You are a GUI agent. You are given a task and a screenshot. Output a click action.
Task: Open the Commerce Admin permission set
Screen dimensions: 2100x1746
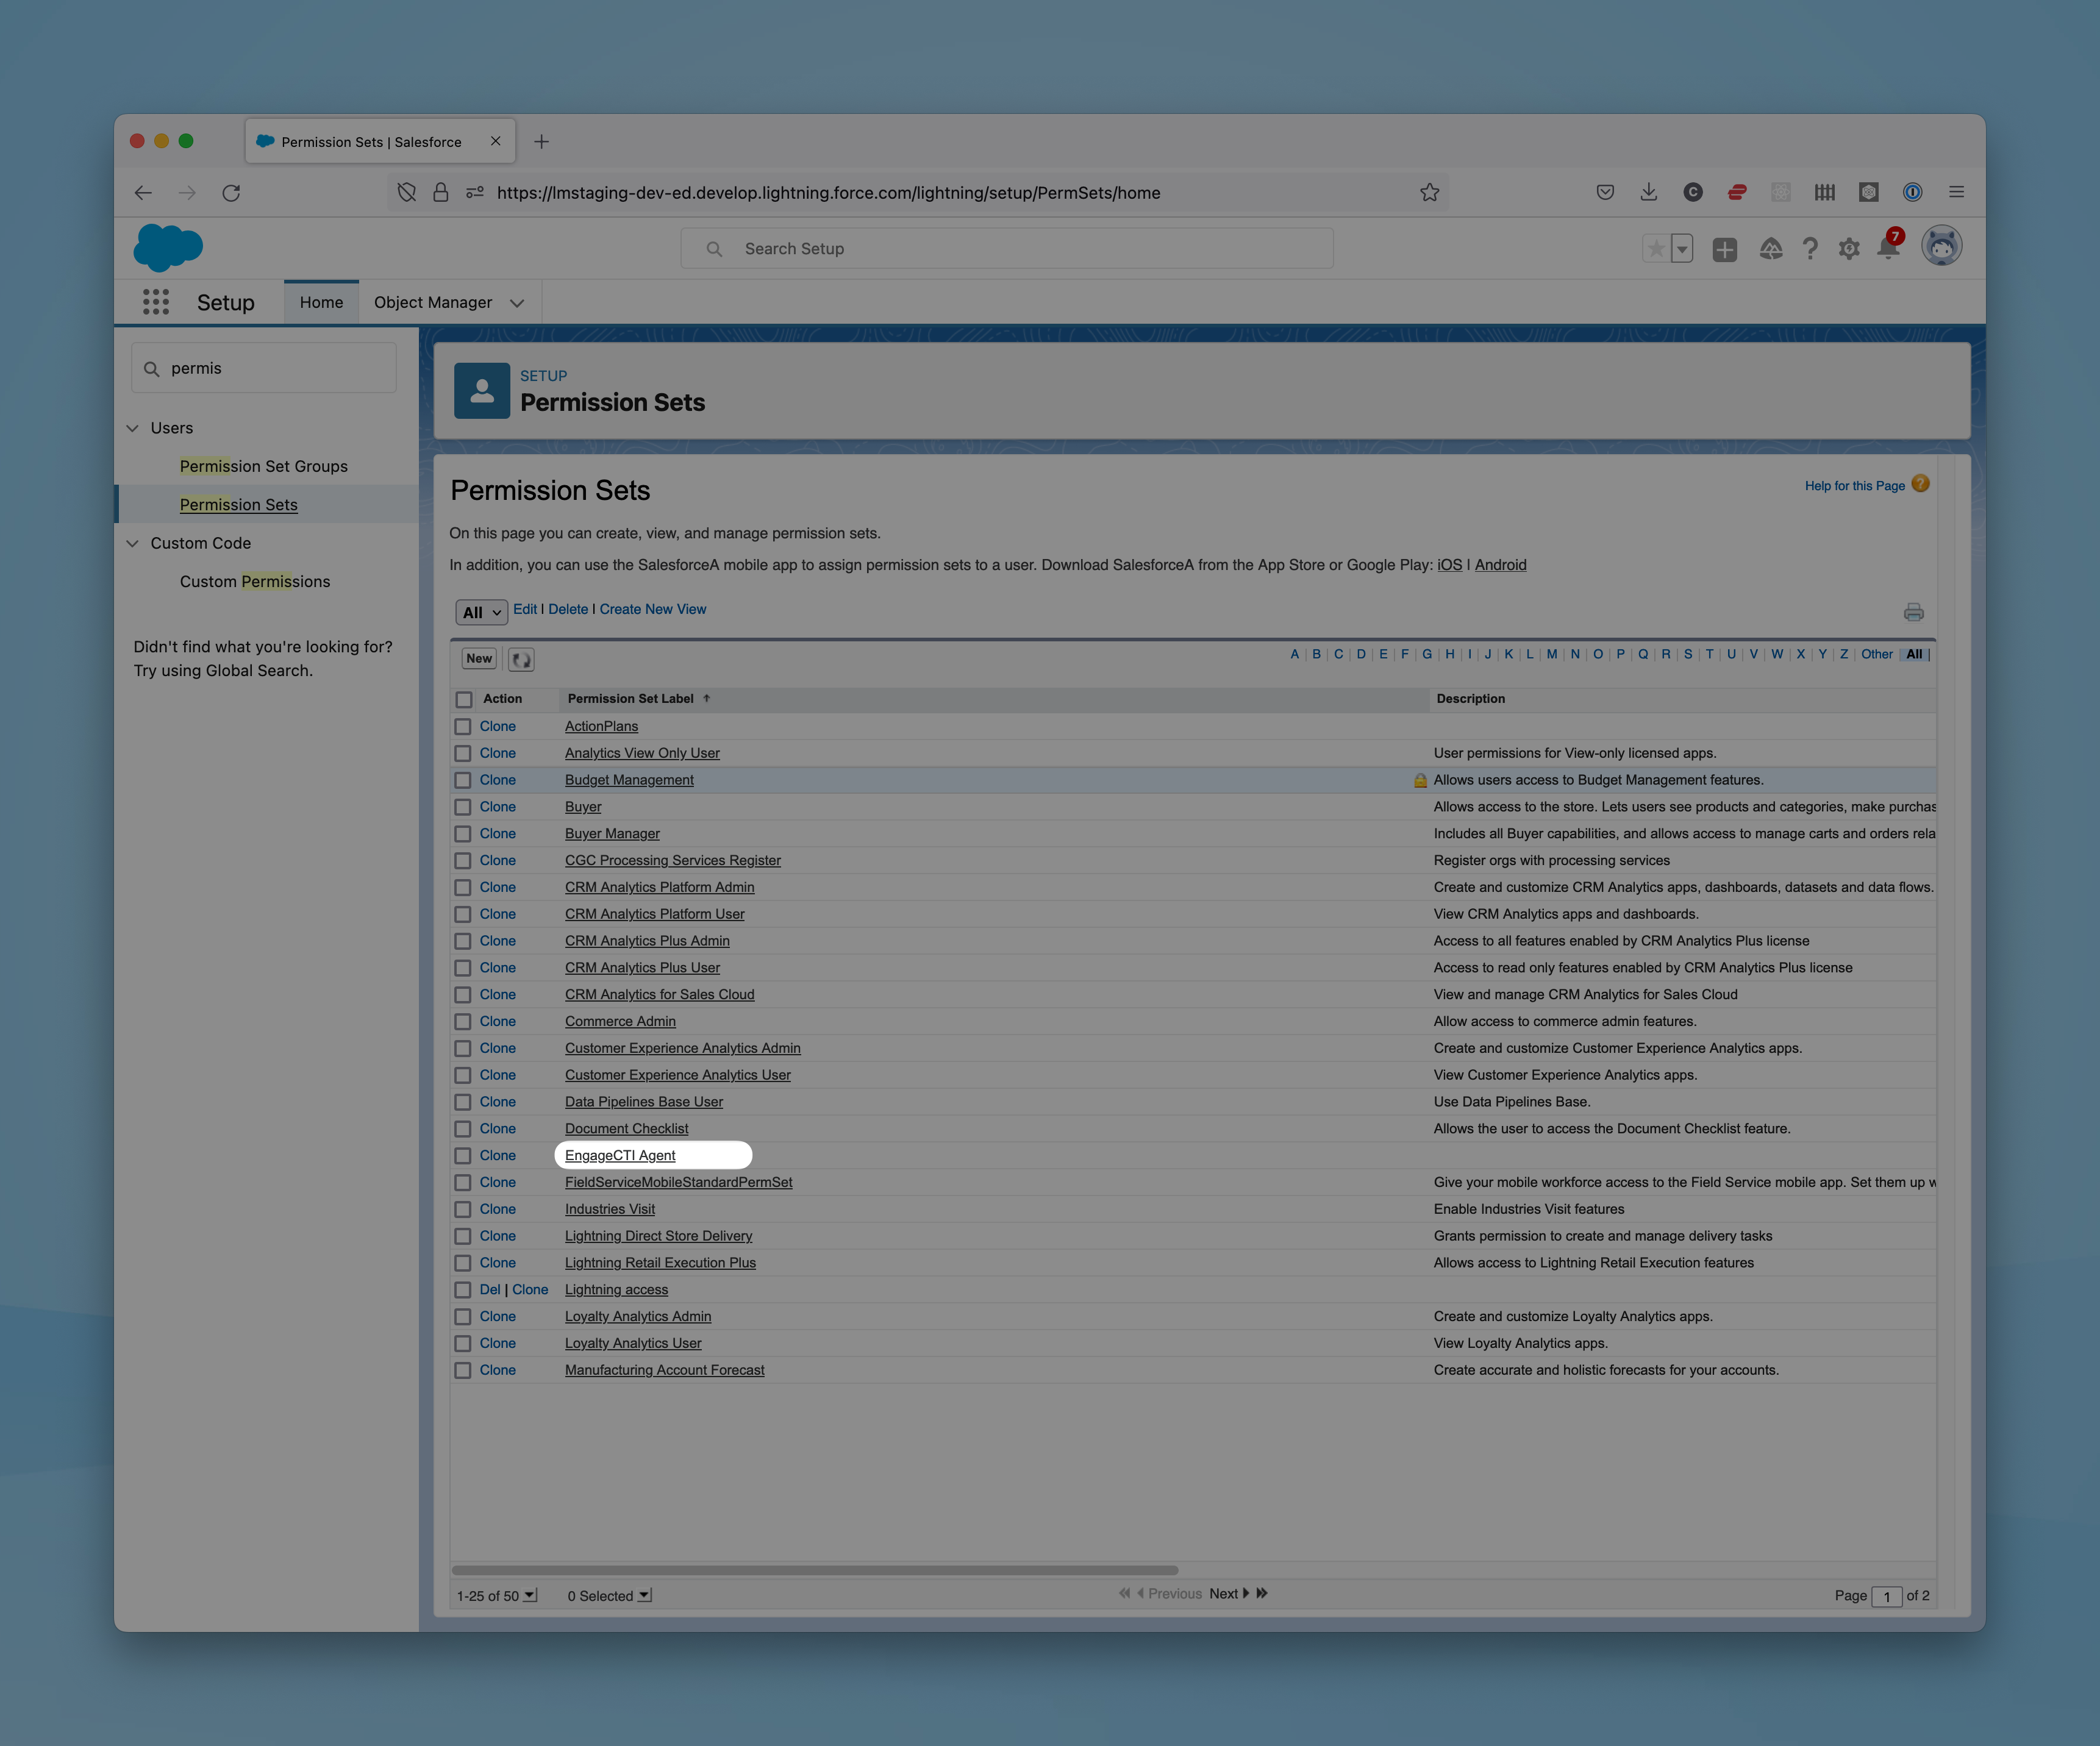point(620,1021)
